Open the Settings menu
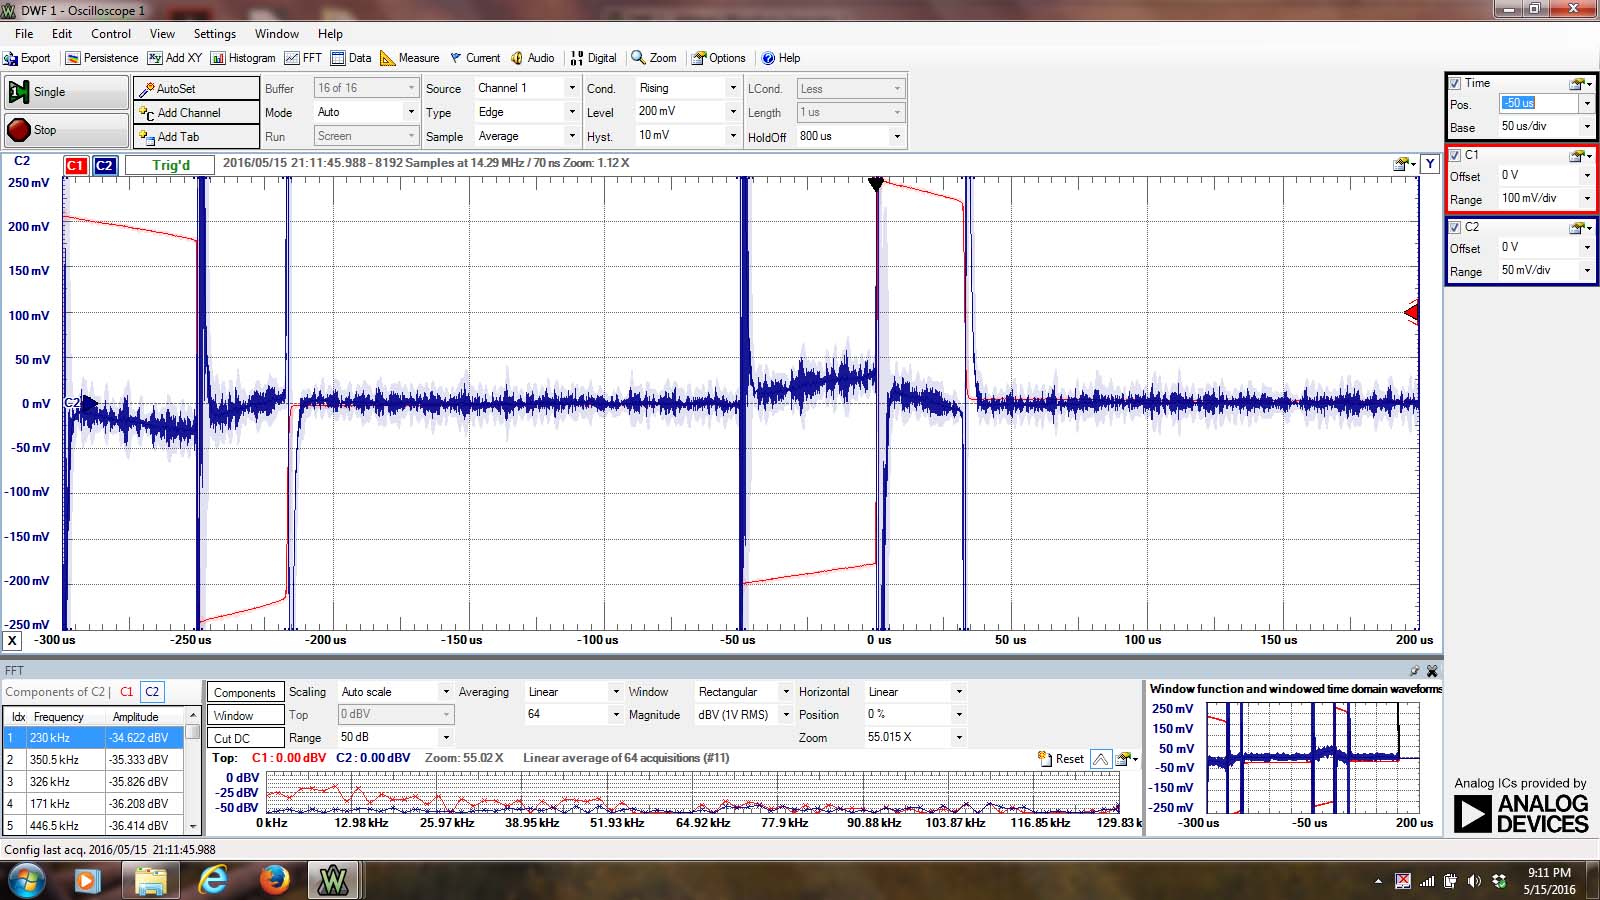 [x=214, y=33]
